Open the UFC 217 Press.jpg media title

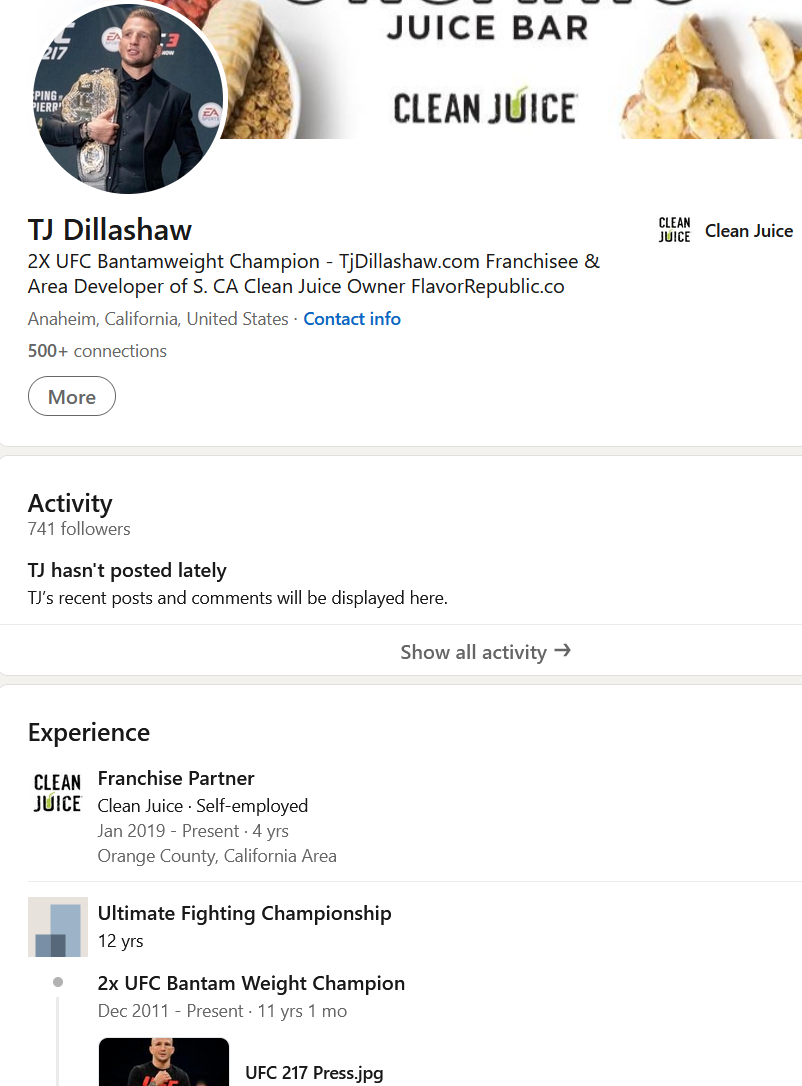point(314,1073)
